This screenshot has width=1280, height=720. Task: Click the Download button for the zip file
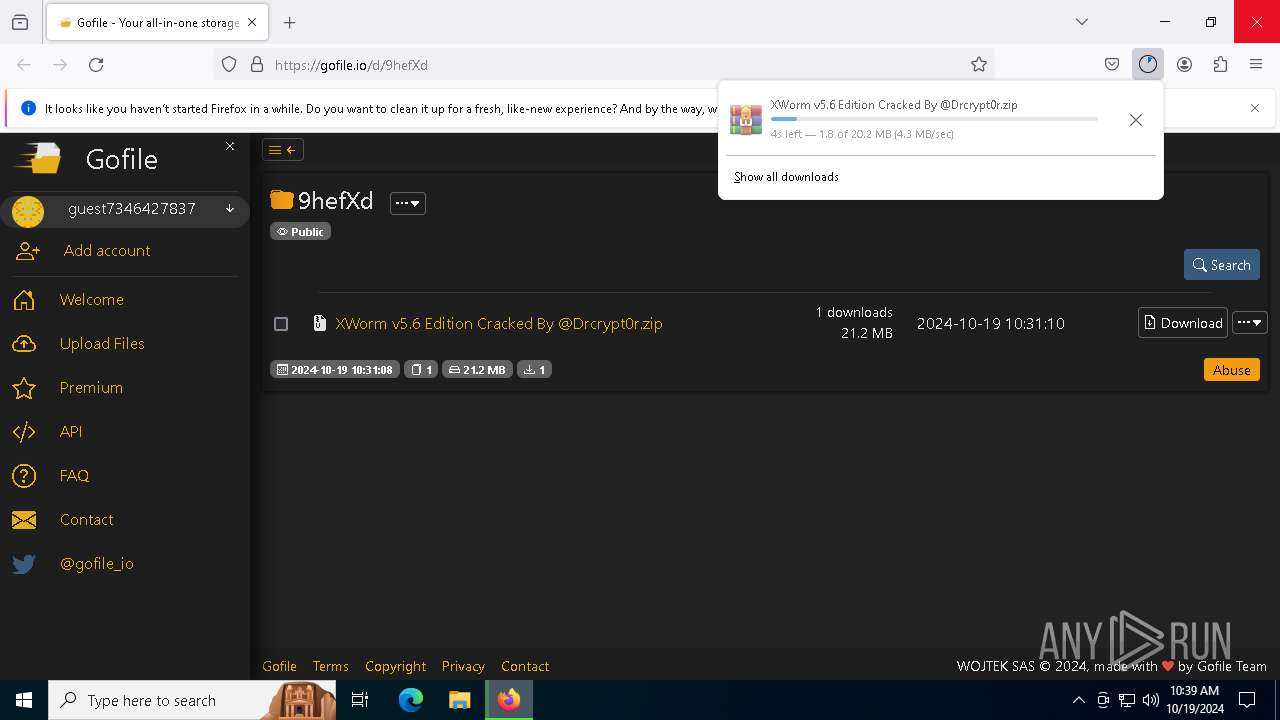pos(1183,323)
